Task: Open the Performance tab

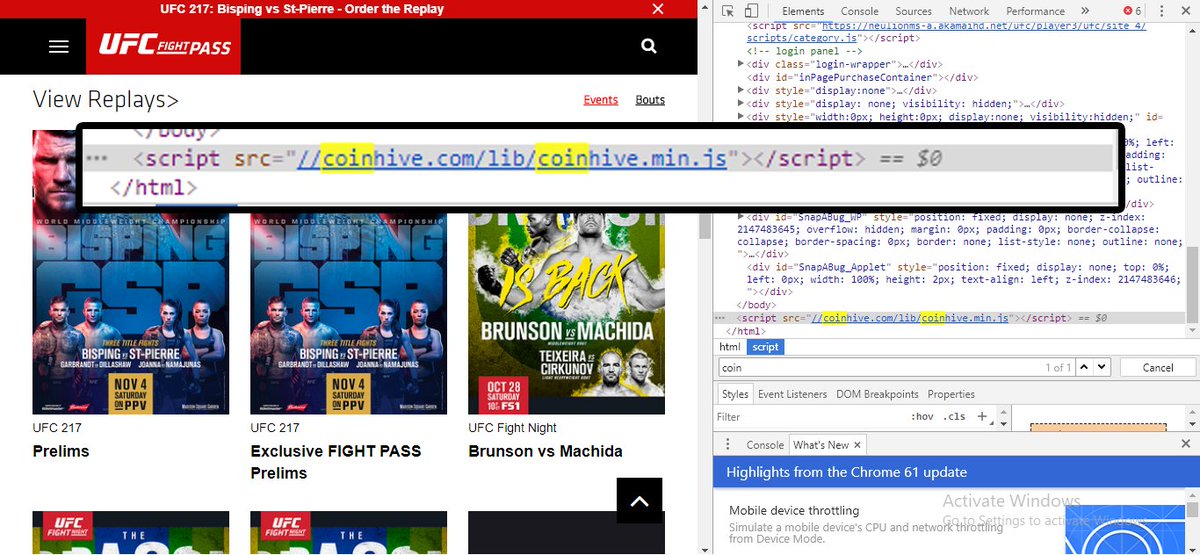Action: click(1035, 11)
